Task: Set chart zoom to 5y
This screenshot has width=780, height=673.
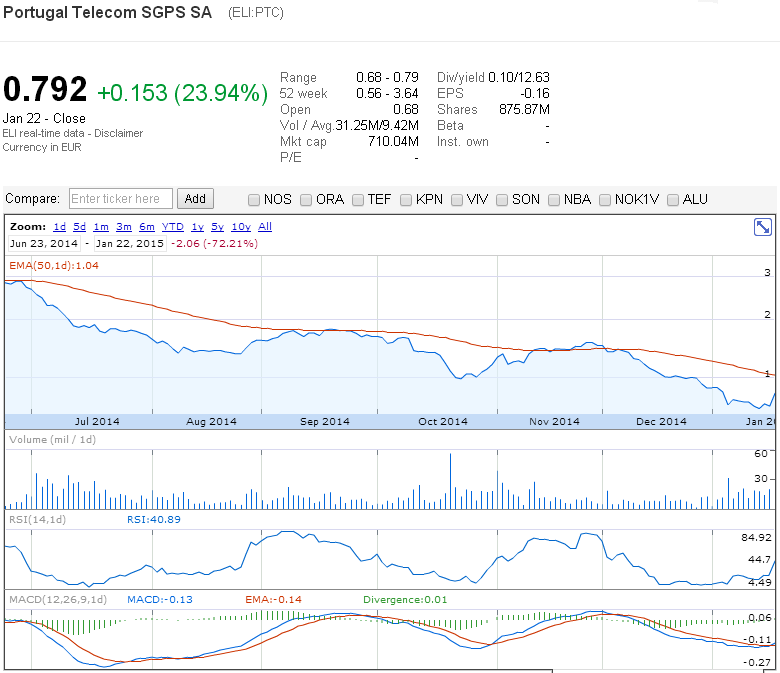Action: click(x=217, y=227)
